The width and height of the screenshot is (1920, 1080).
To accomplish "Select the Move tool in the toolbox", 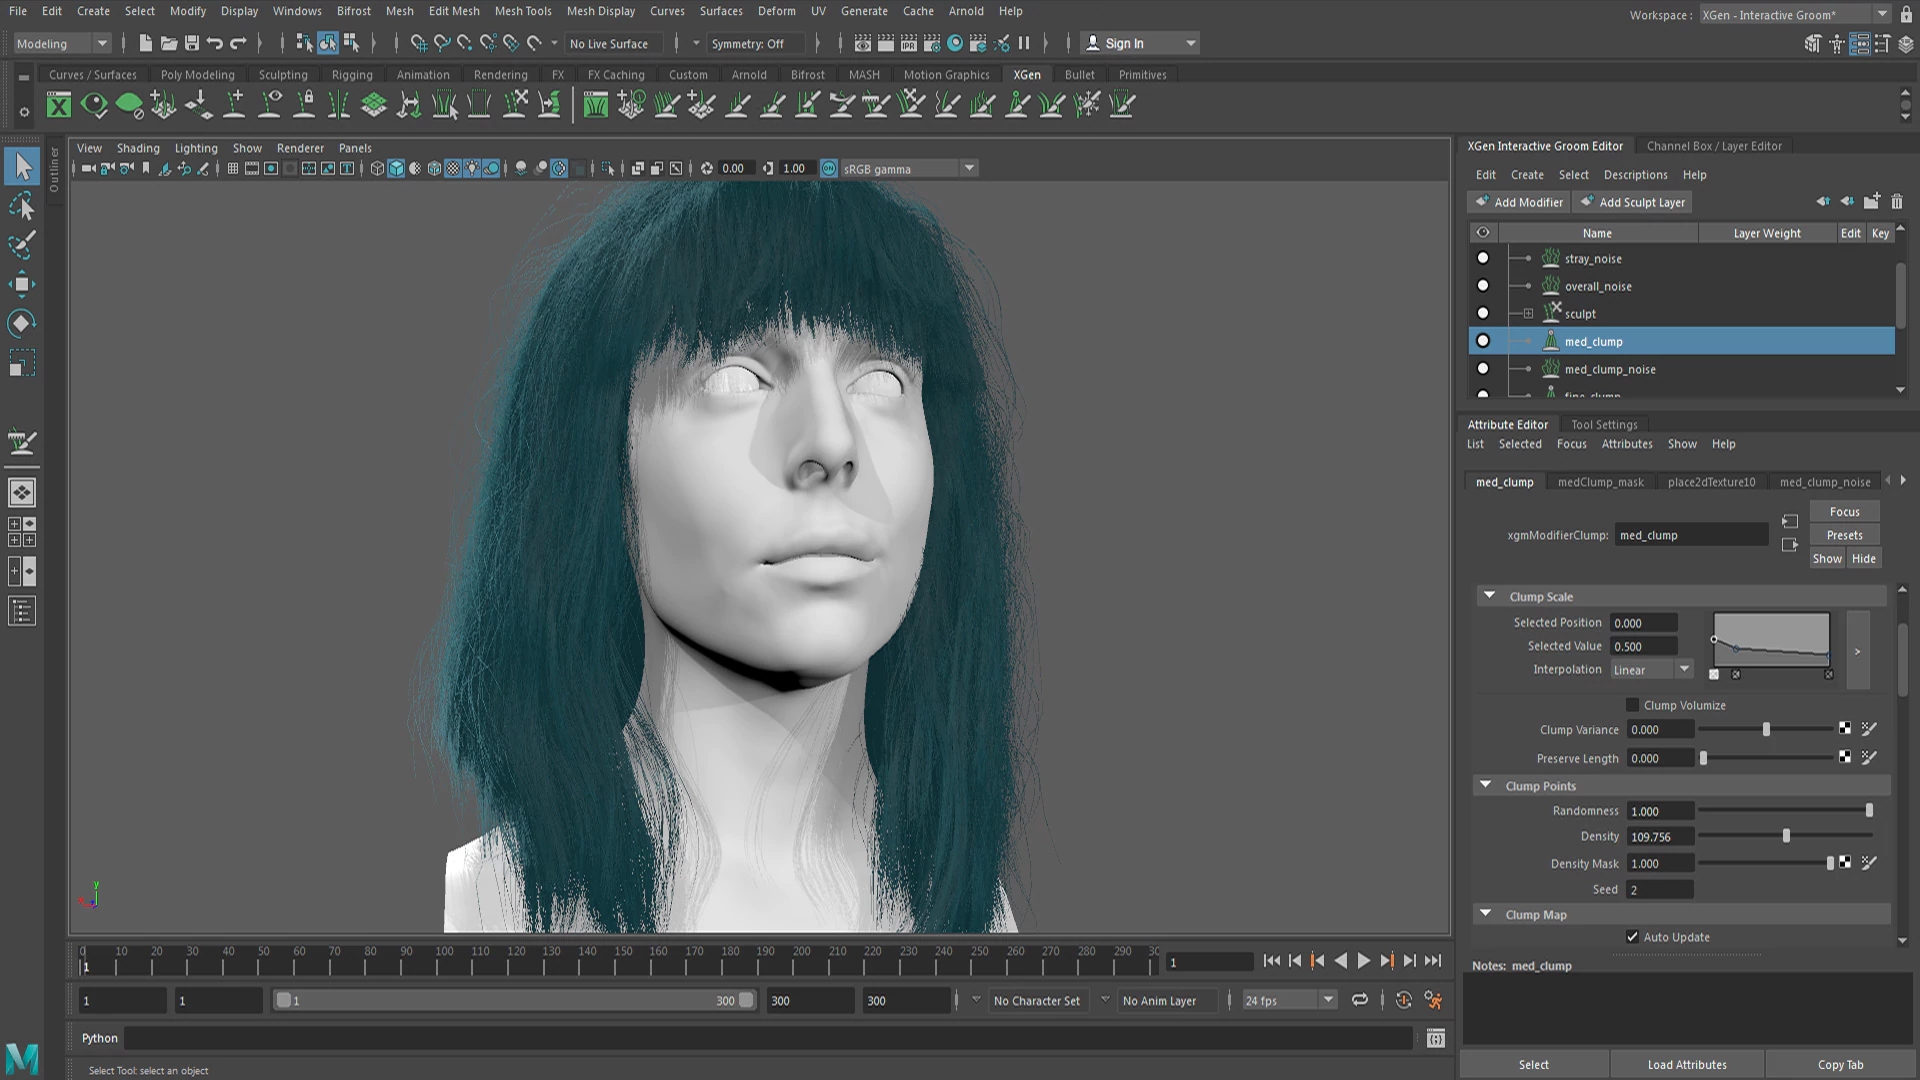I will (x=22, y=284).
